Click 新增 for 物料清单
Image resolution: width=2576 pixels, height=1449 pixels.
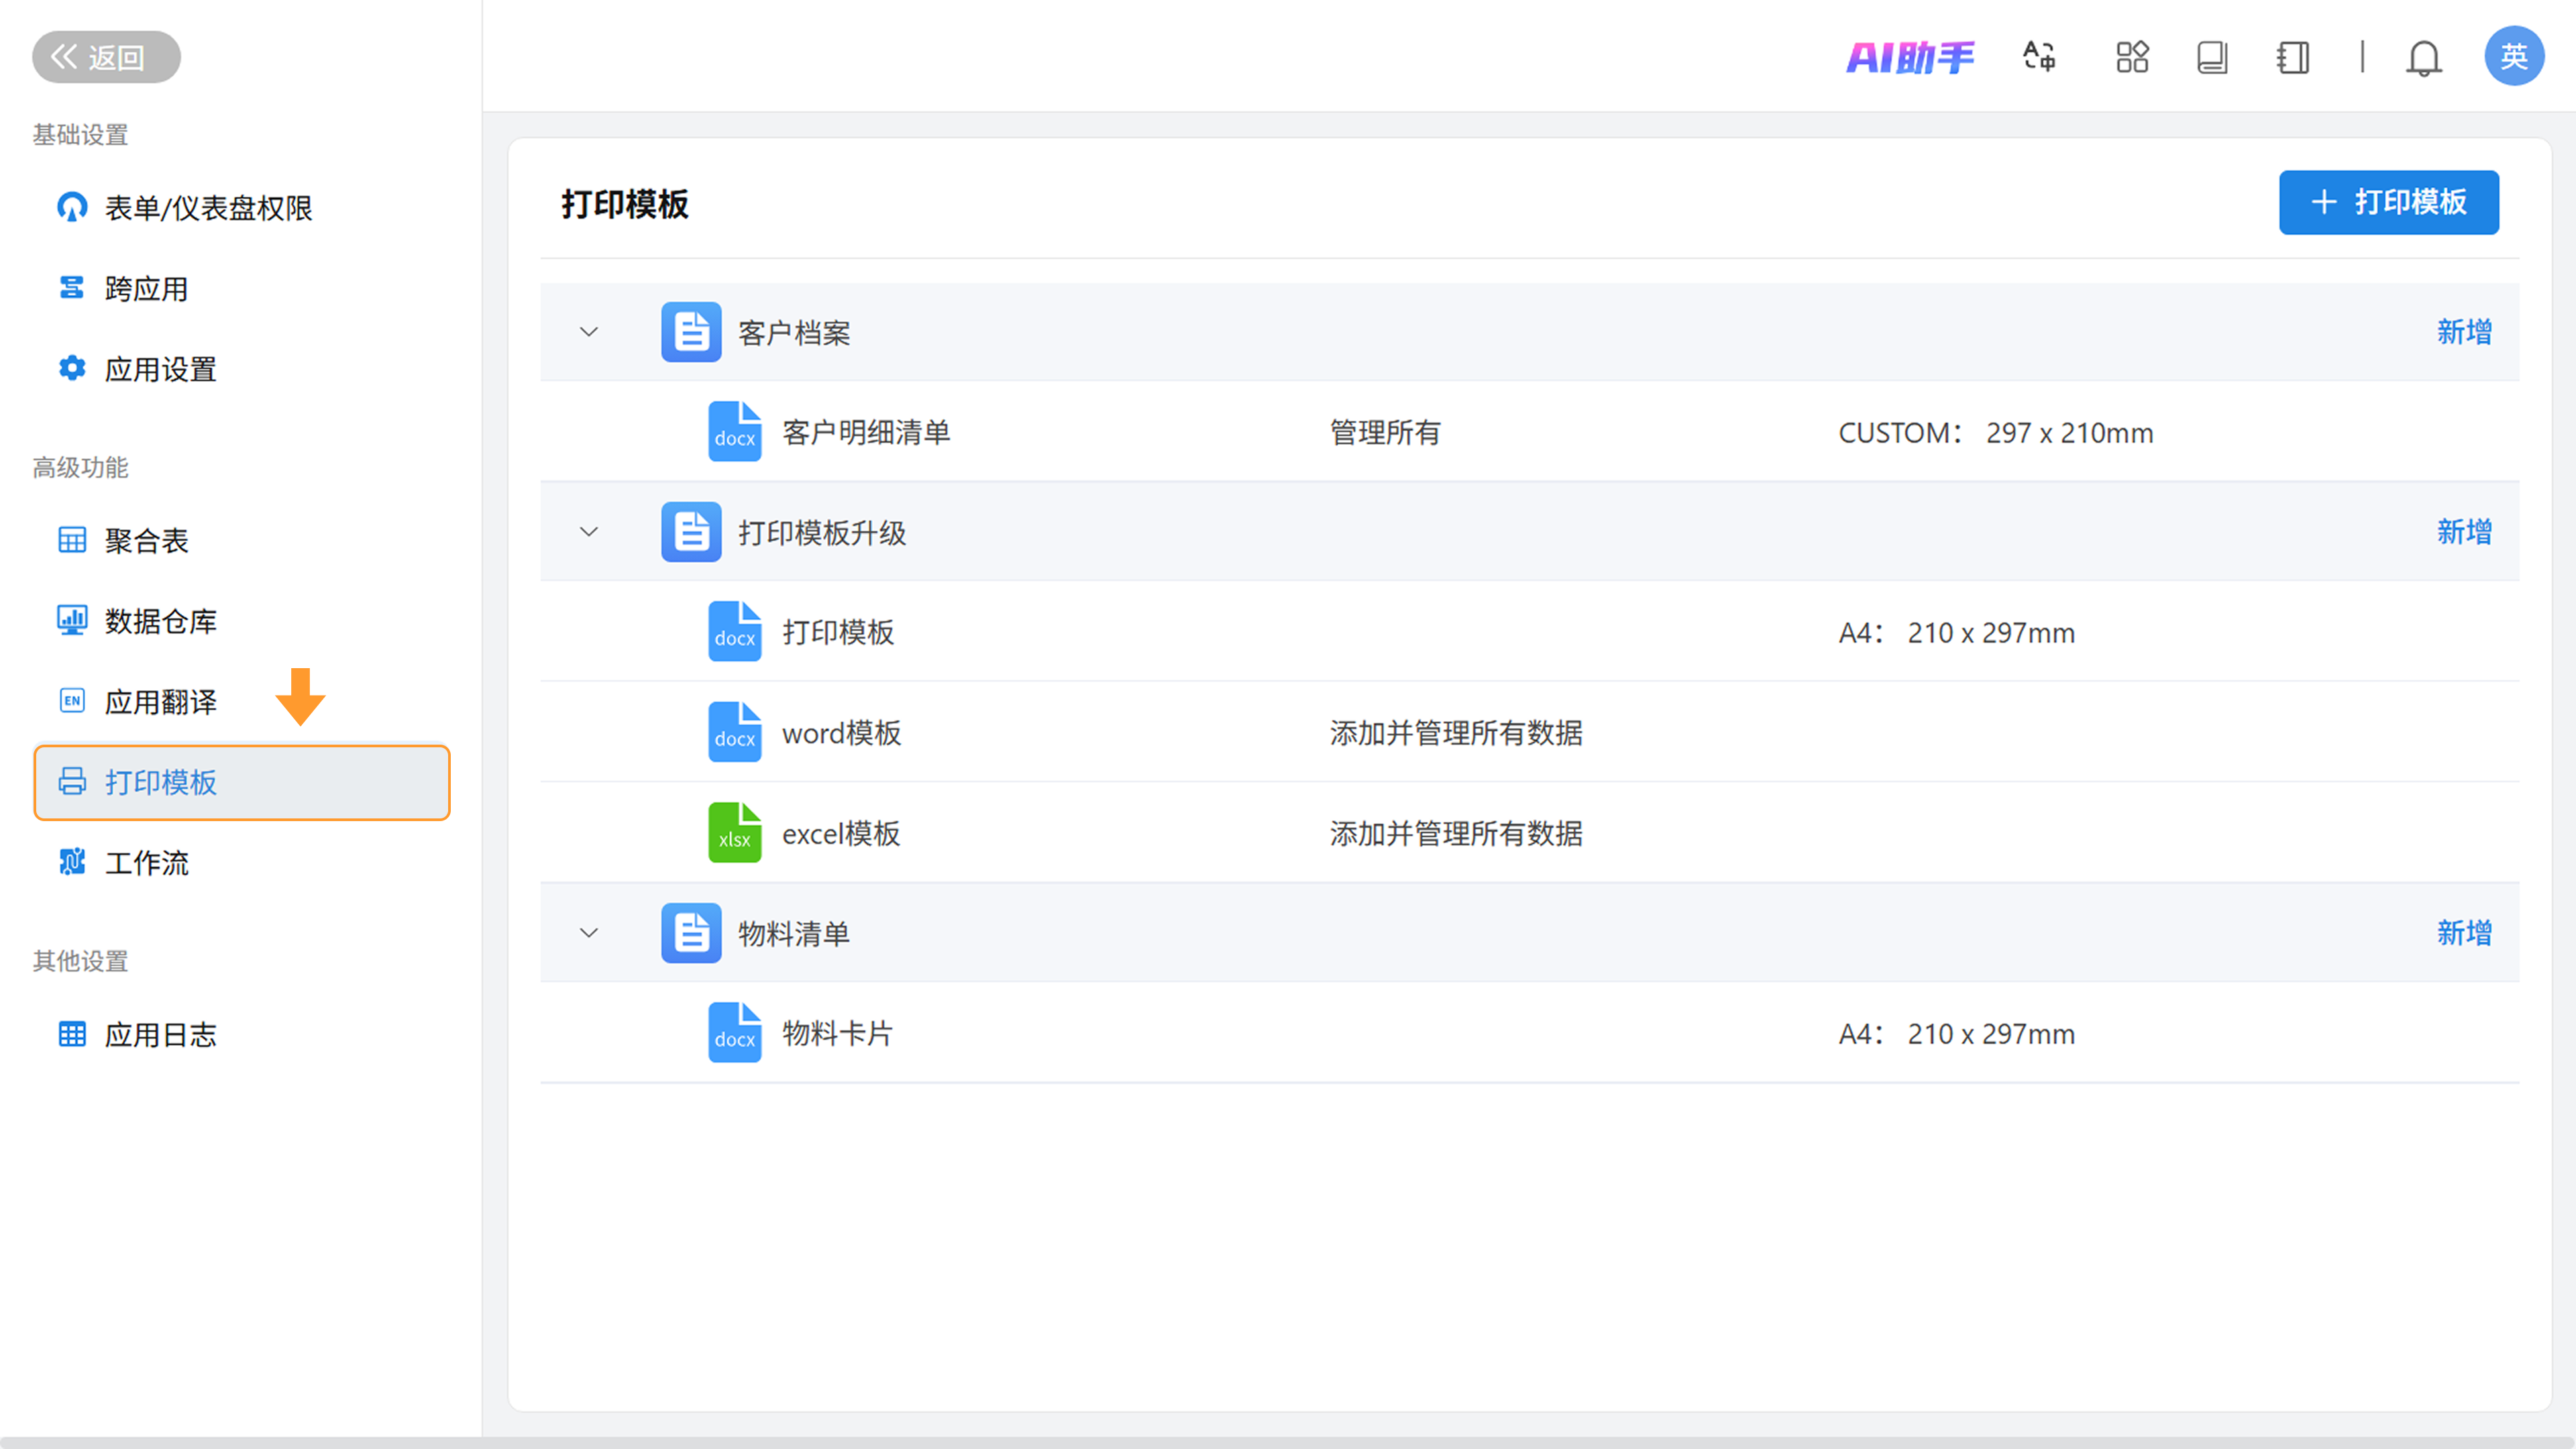click(2464, 933)
